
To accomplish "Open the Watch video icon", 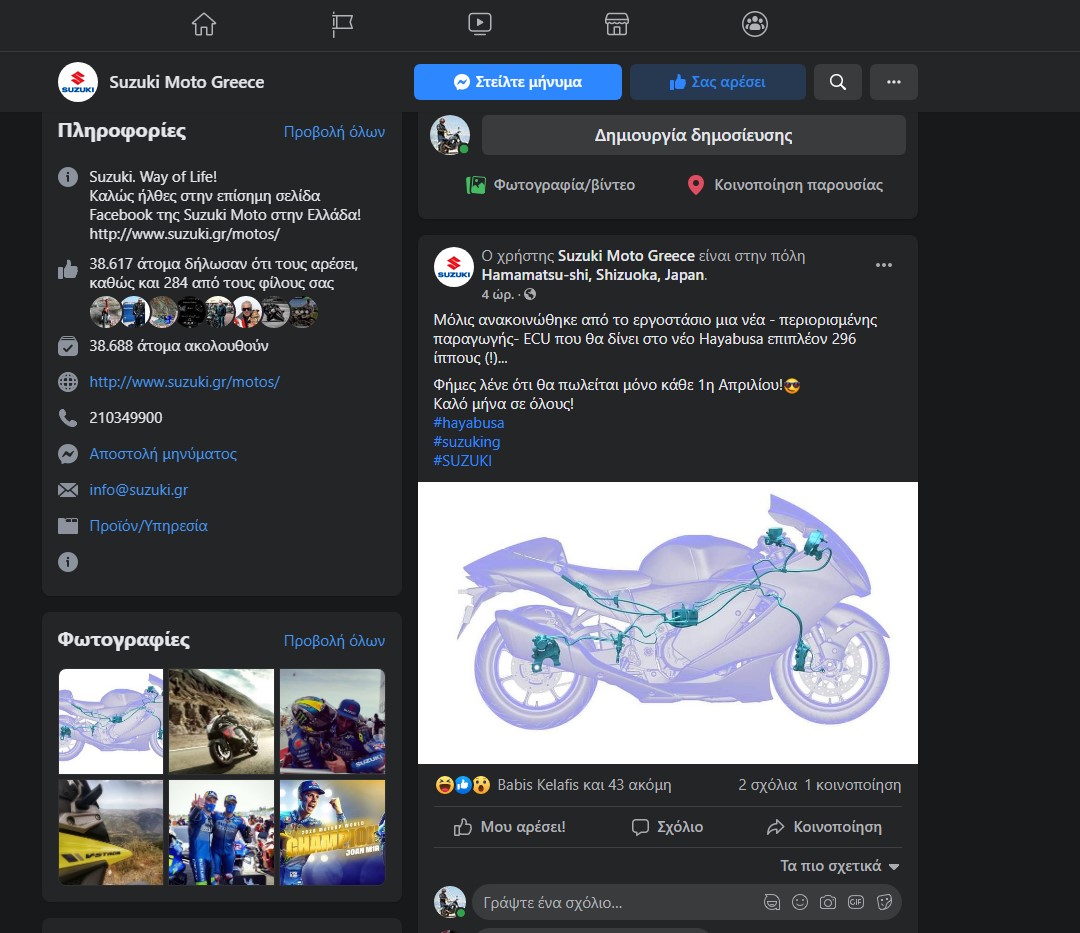I will (479, 24).
